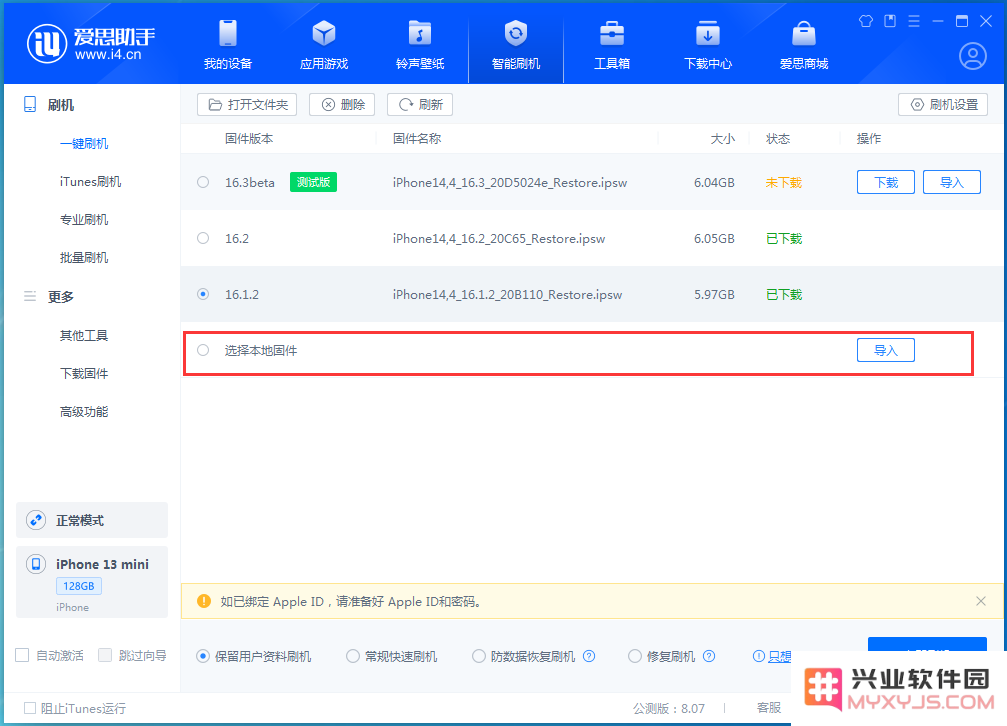Screen dimensions: 1007x726
Task: Select 下载固件 in sidebar
Action: point(84,373)
